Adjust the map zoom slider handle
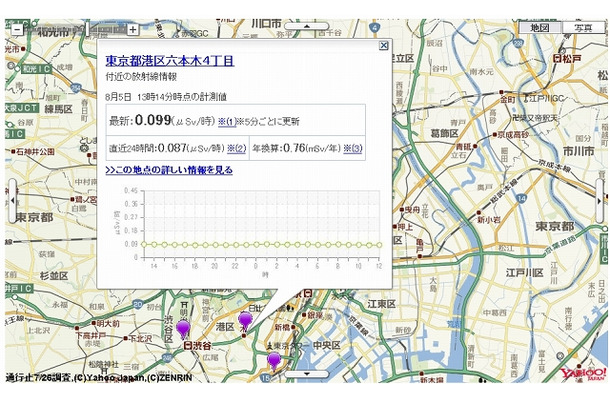Viewport: 610px width, 400px height. pyautogui.click(x=88, y=29)
